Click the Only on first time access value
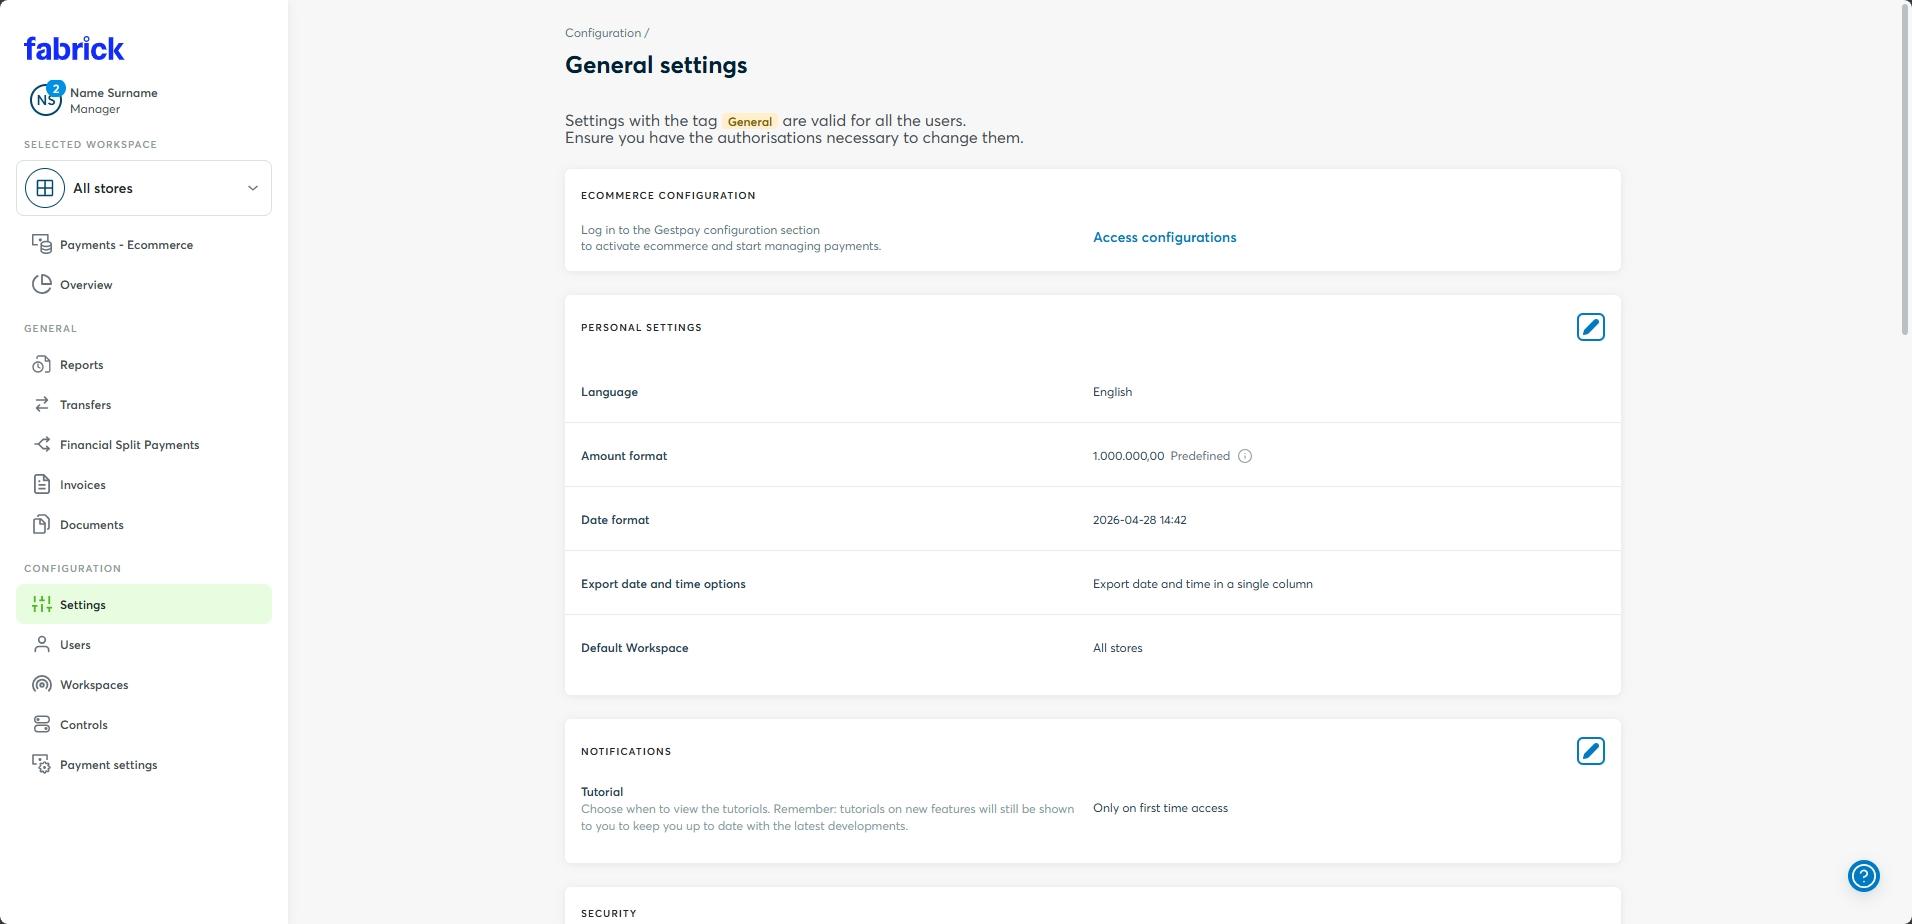Viewport: 1912px width, 924px height. (x=1160, y=808)
